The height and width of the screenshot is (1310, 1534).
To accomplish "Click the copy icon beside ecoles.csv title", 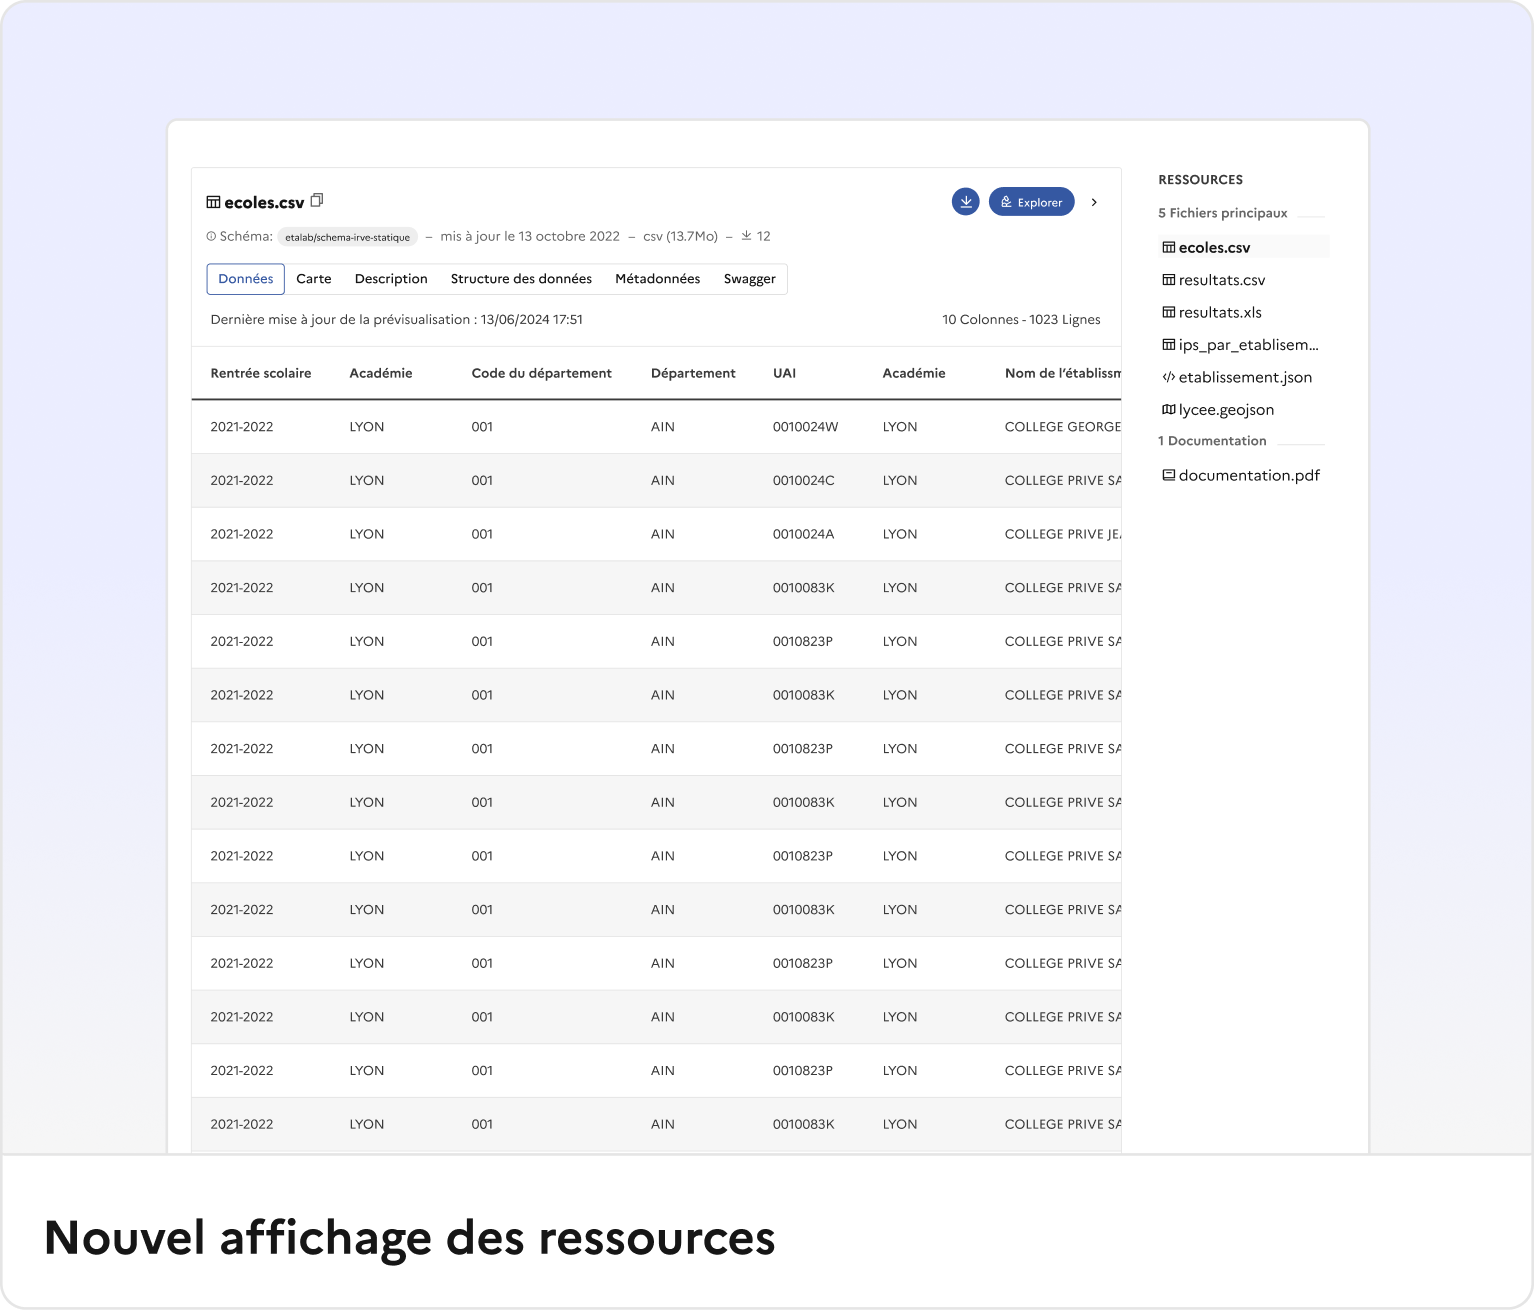I will pos(317,200).
